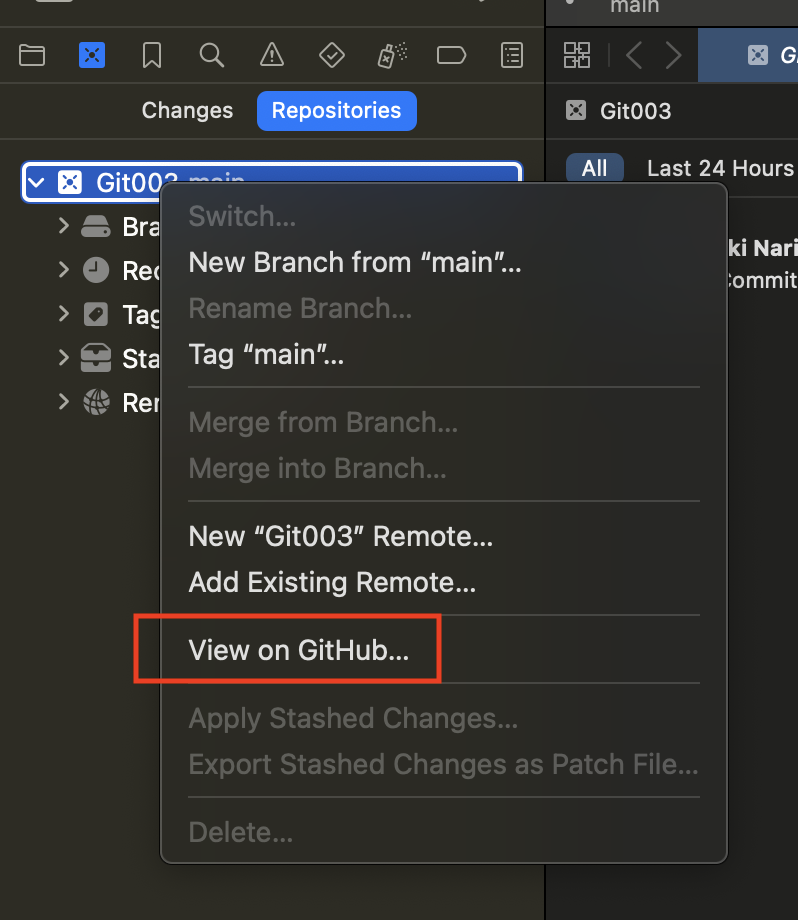Expand the Branches row

pos(64,226)
